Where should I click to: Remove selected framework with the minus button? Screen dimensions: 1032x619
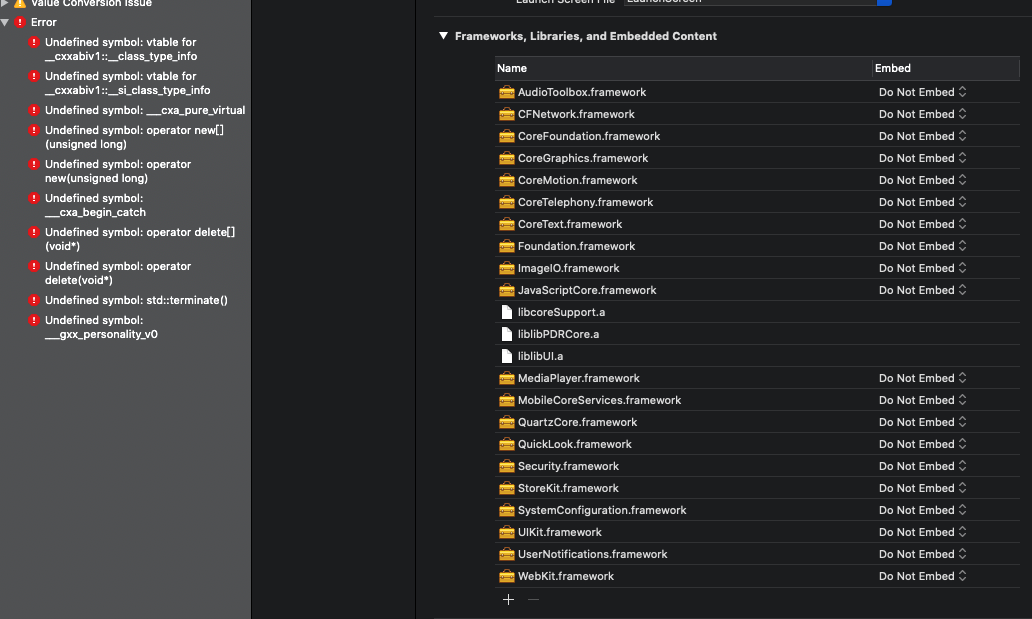533,599
